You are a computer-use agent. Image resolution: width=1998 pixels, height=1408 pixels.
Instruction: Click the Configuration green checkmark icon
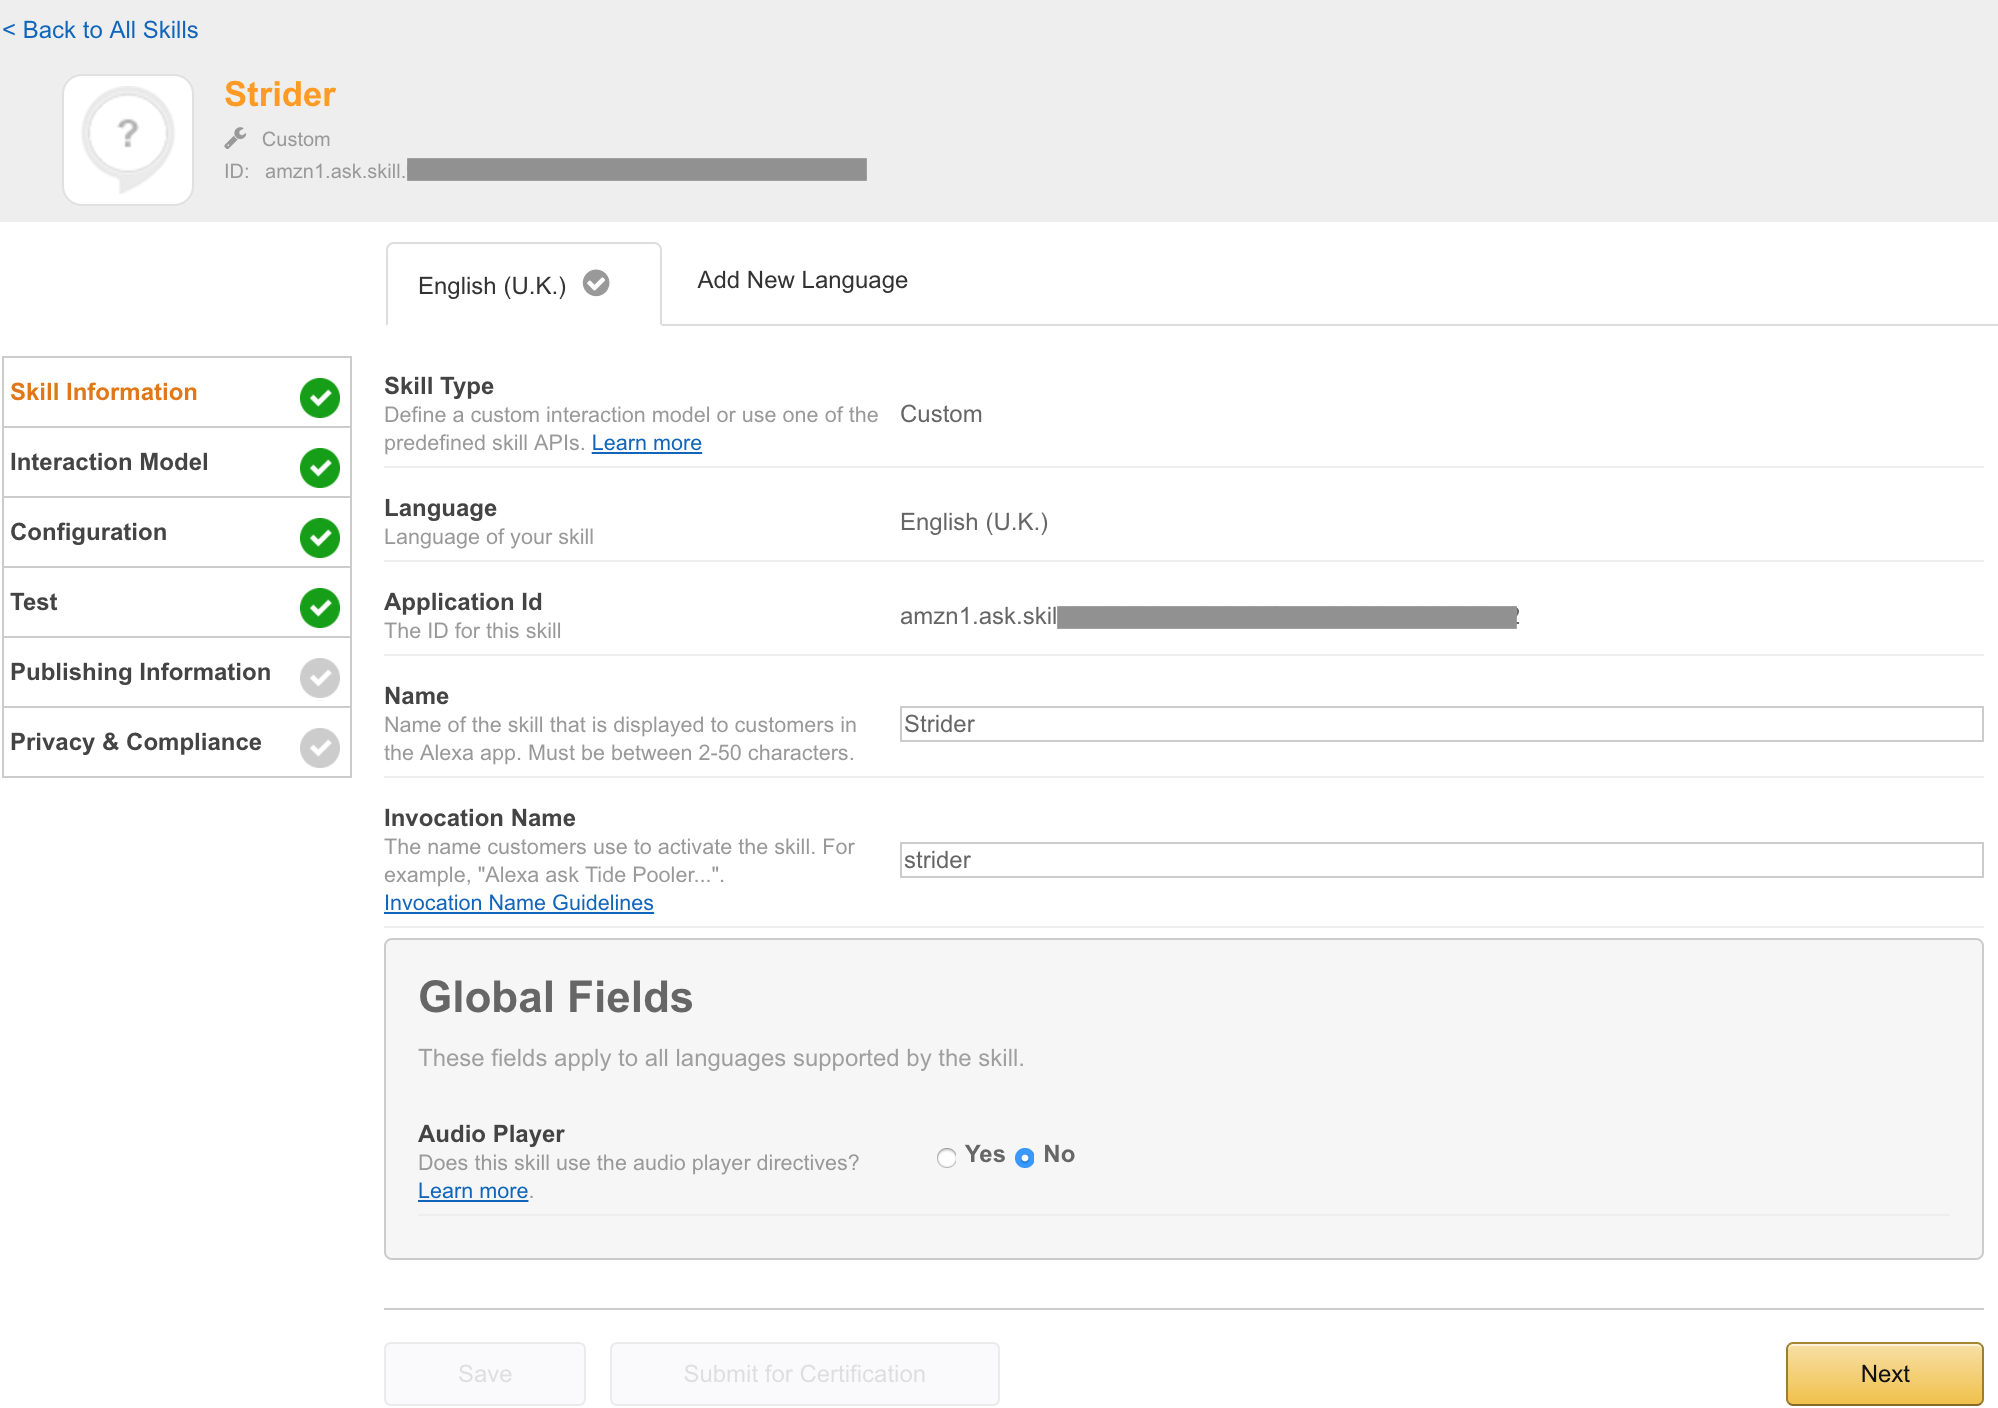point(319,533)
